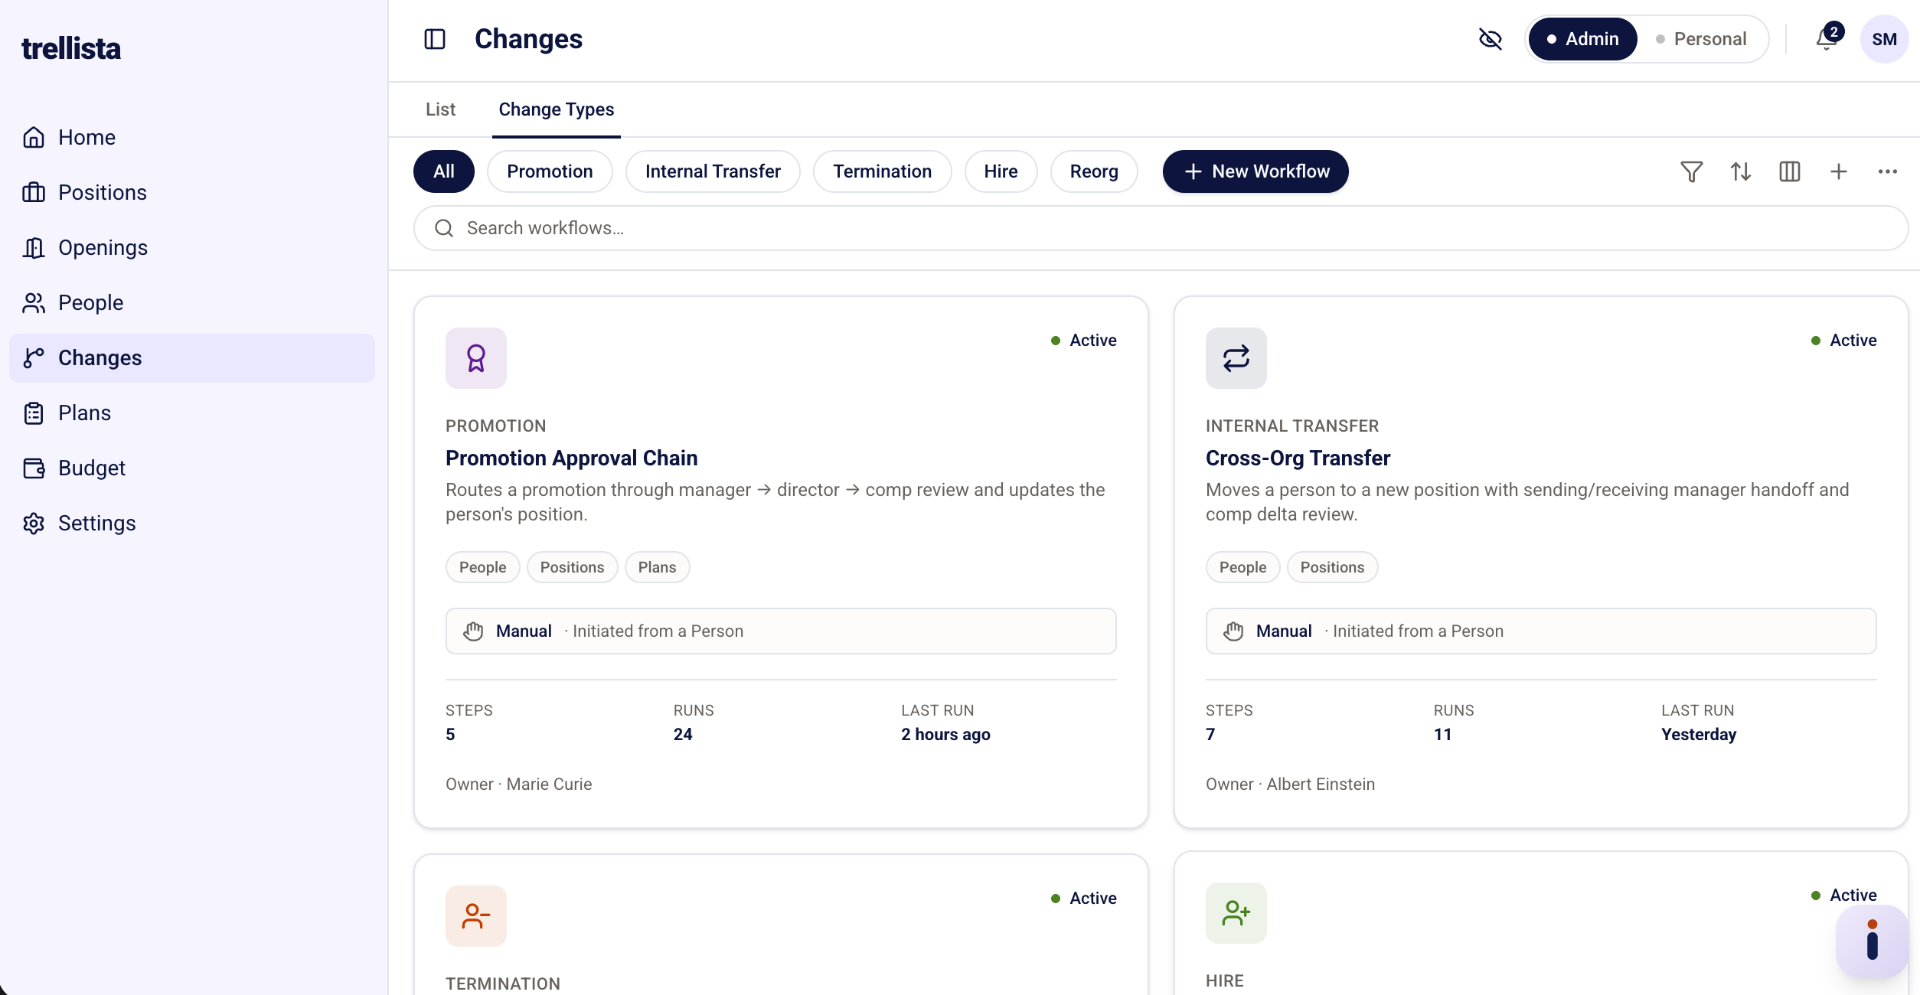The height and width of the screenshot is (995, 1920).
Task: Click the hidden-eye visibility icon
Action: coord(1490,39)
